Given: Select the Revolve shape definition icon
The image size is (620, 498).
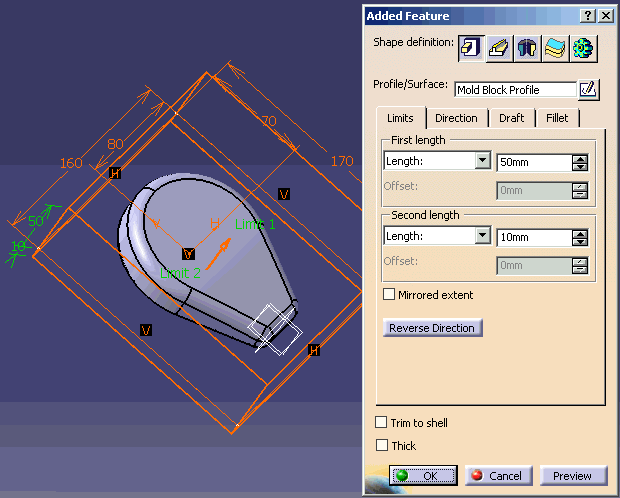Looking at the screenshot, I should coord(527,46).
